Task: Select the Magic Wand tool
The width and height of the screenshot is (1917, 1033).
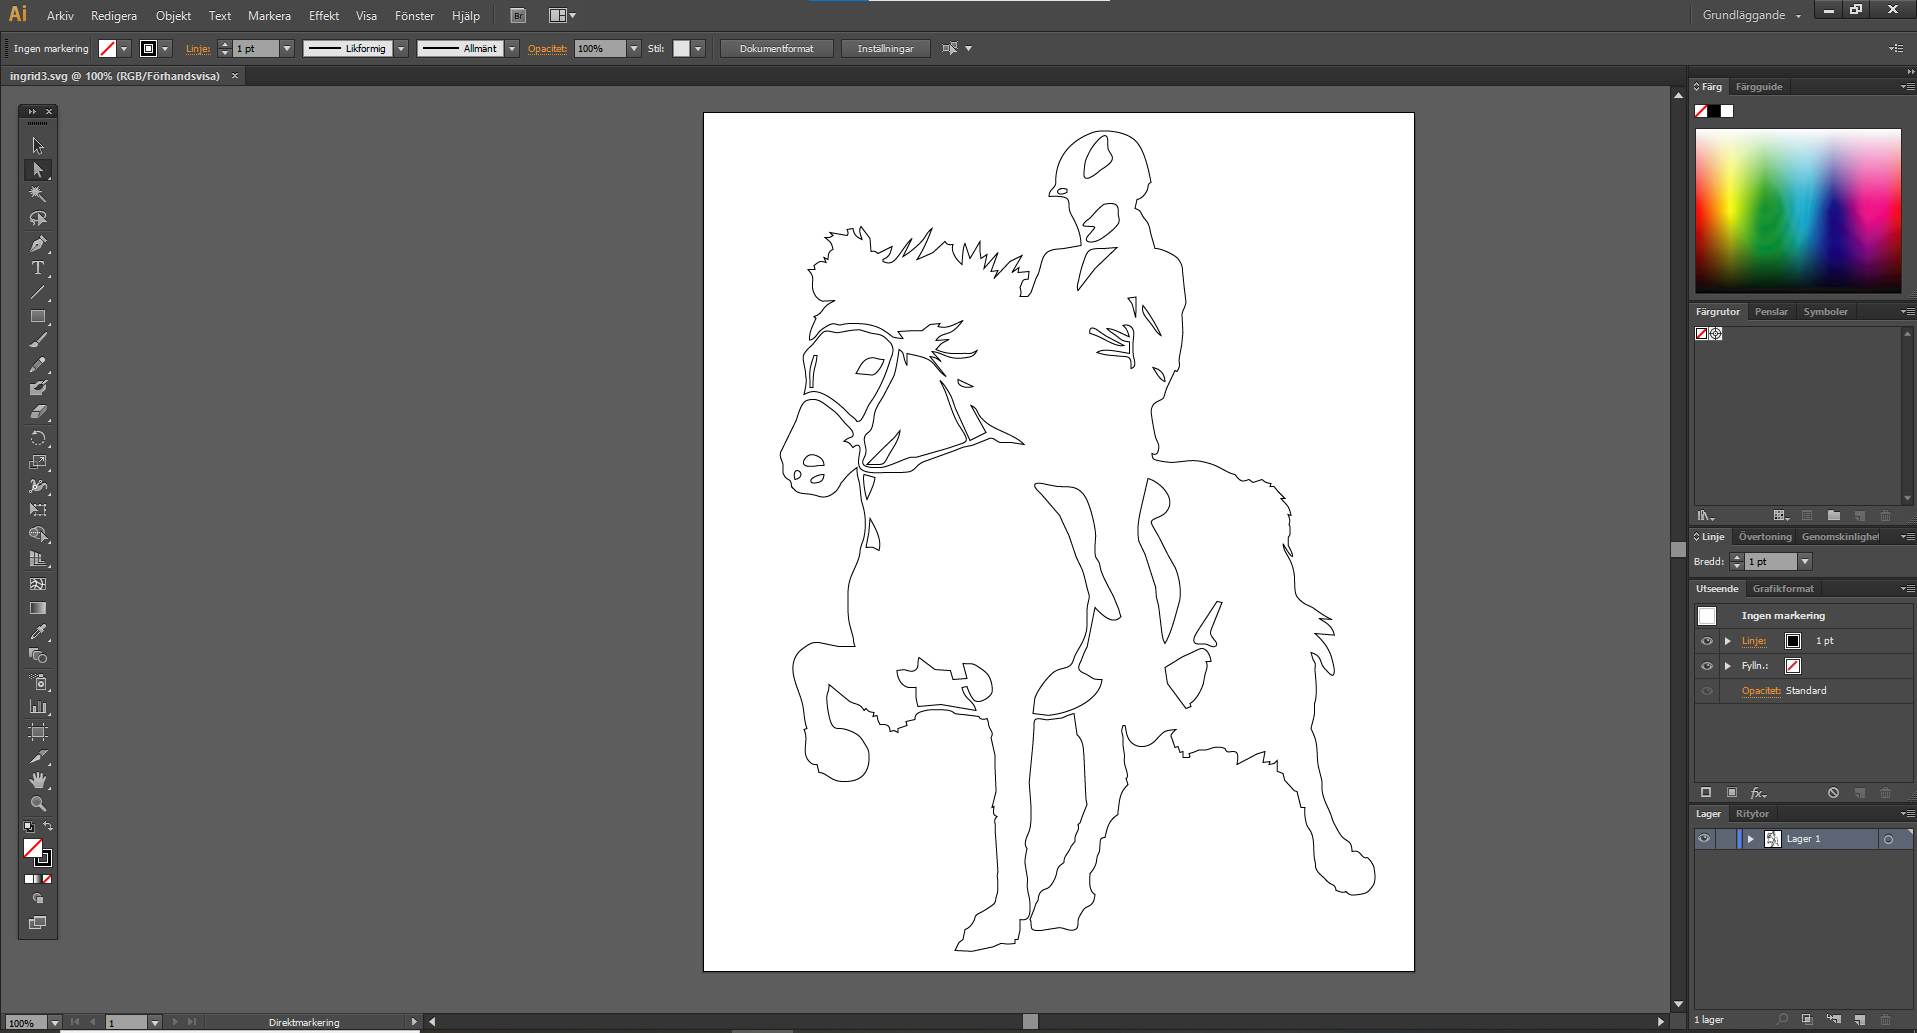Action: click(38, 194)
